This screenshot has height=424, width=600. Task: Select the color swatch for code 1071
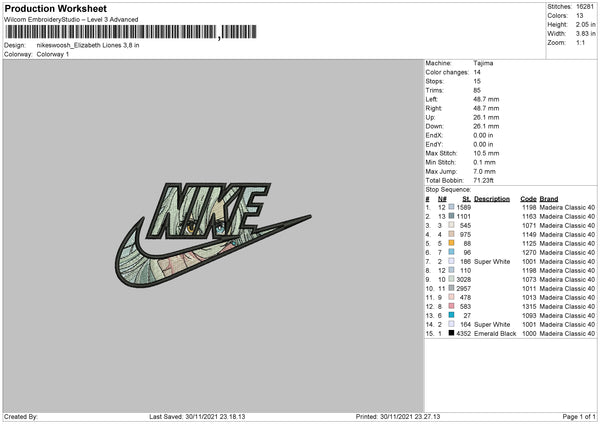point(452,225)
